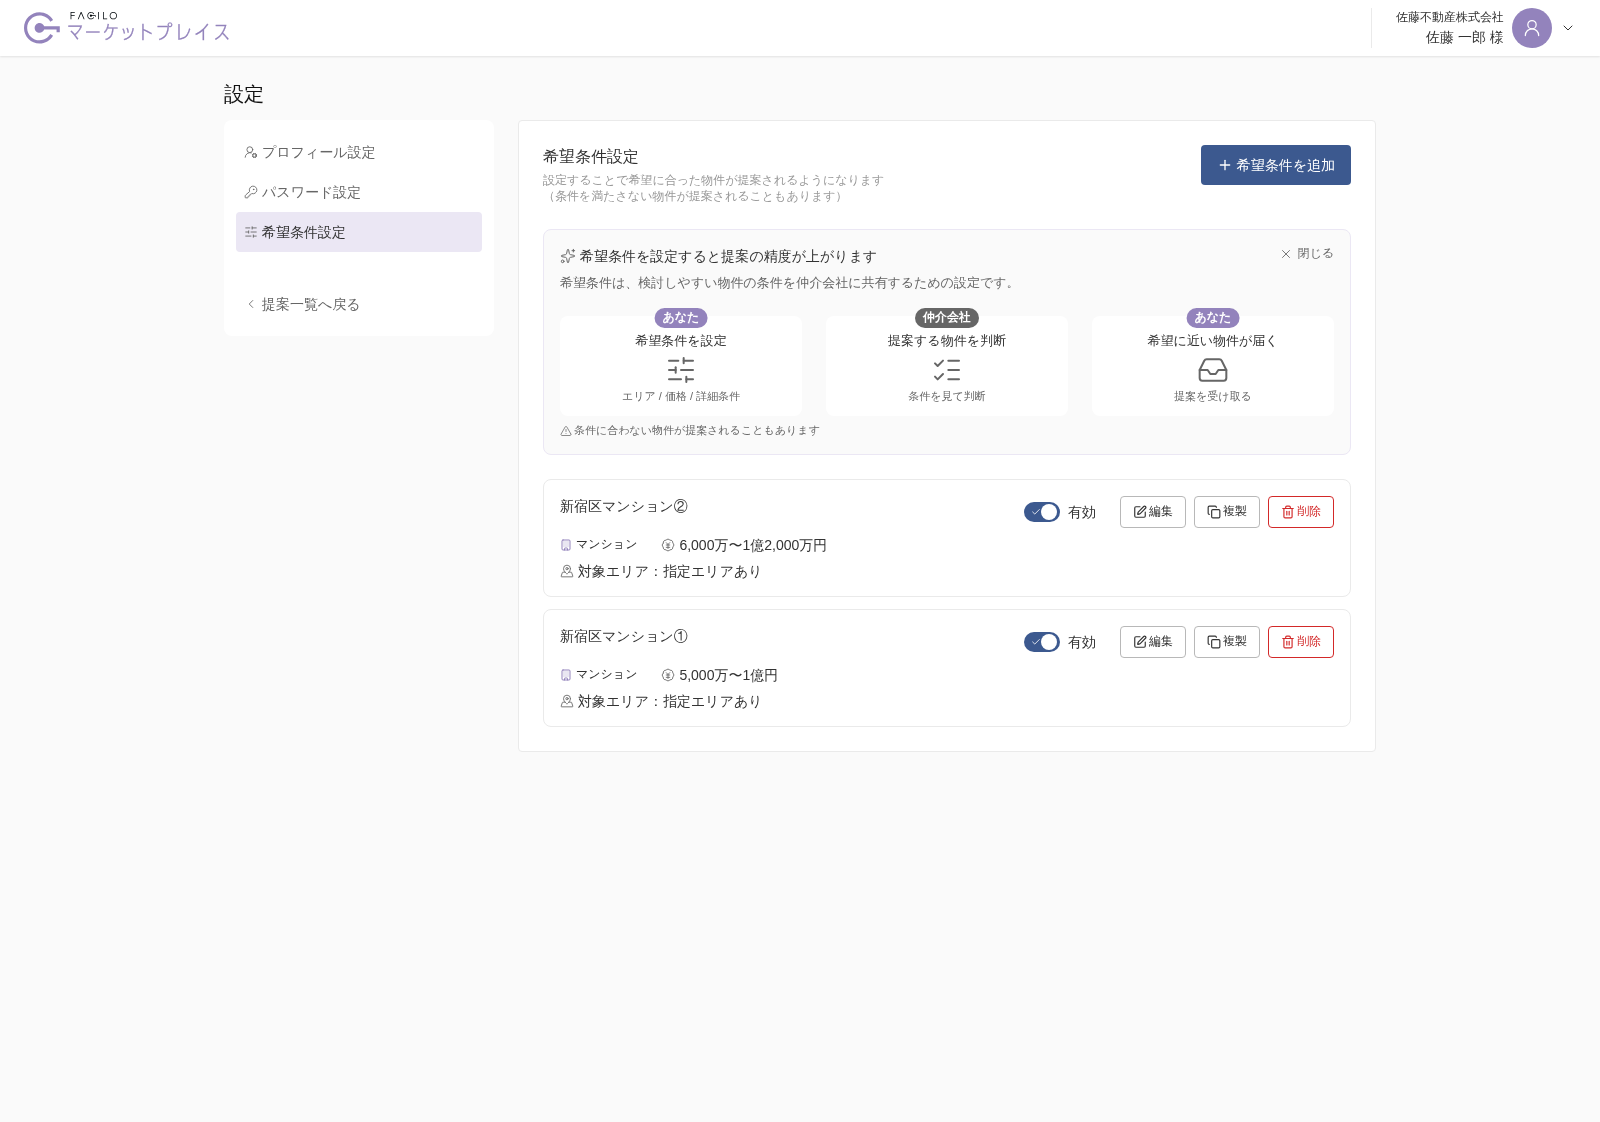The width and height of the screenshot is (1600, 1122).
Task: Click the warning triangle icon in banner
Action: pyautogui.click(x=566, y=431)
